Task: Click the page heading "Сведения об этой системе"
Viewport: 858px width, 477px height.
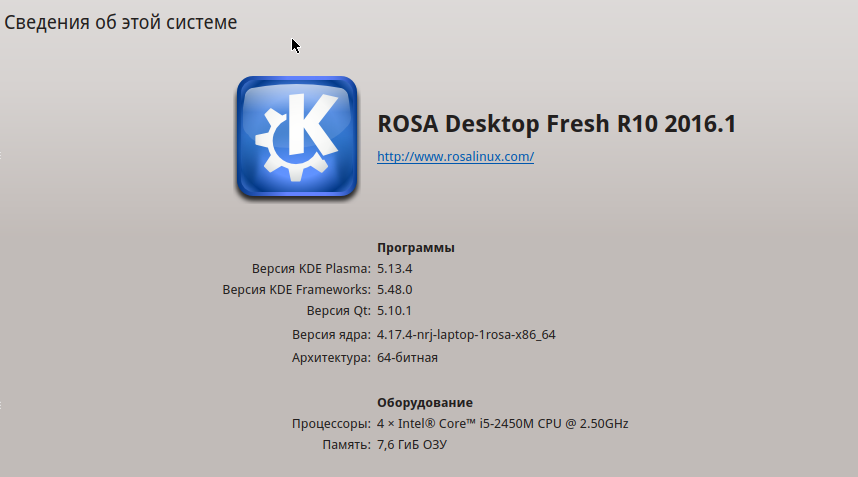Action: [x=120, y=22]
